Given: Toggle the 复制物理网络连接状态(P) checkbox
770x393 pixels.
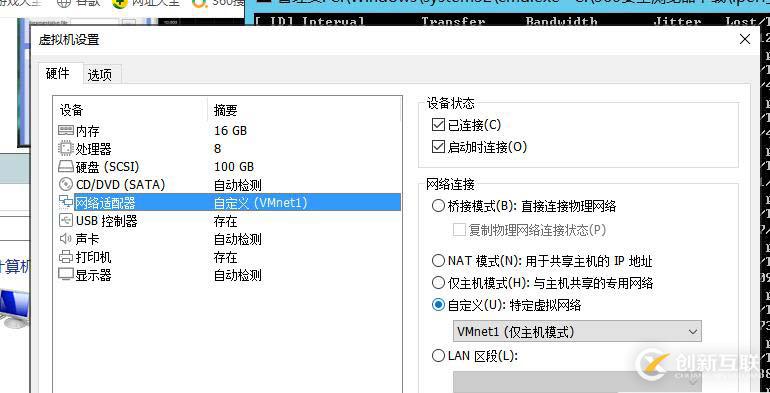Looking at the screenshot, I should [459, 229].
